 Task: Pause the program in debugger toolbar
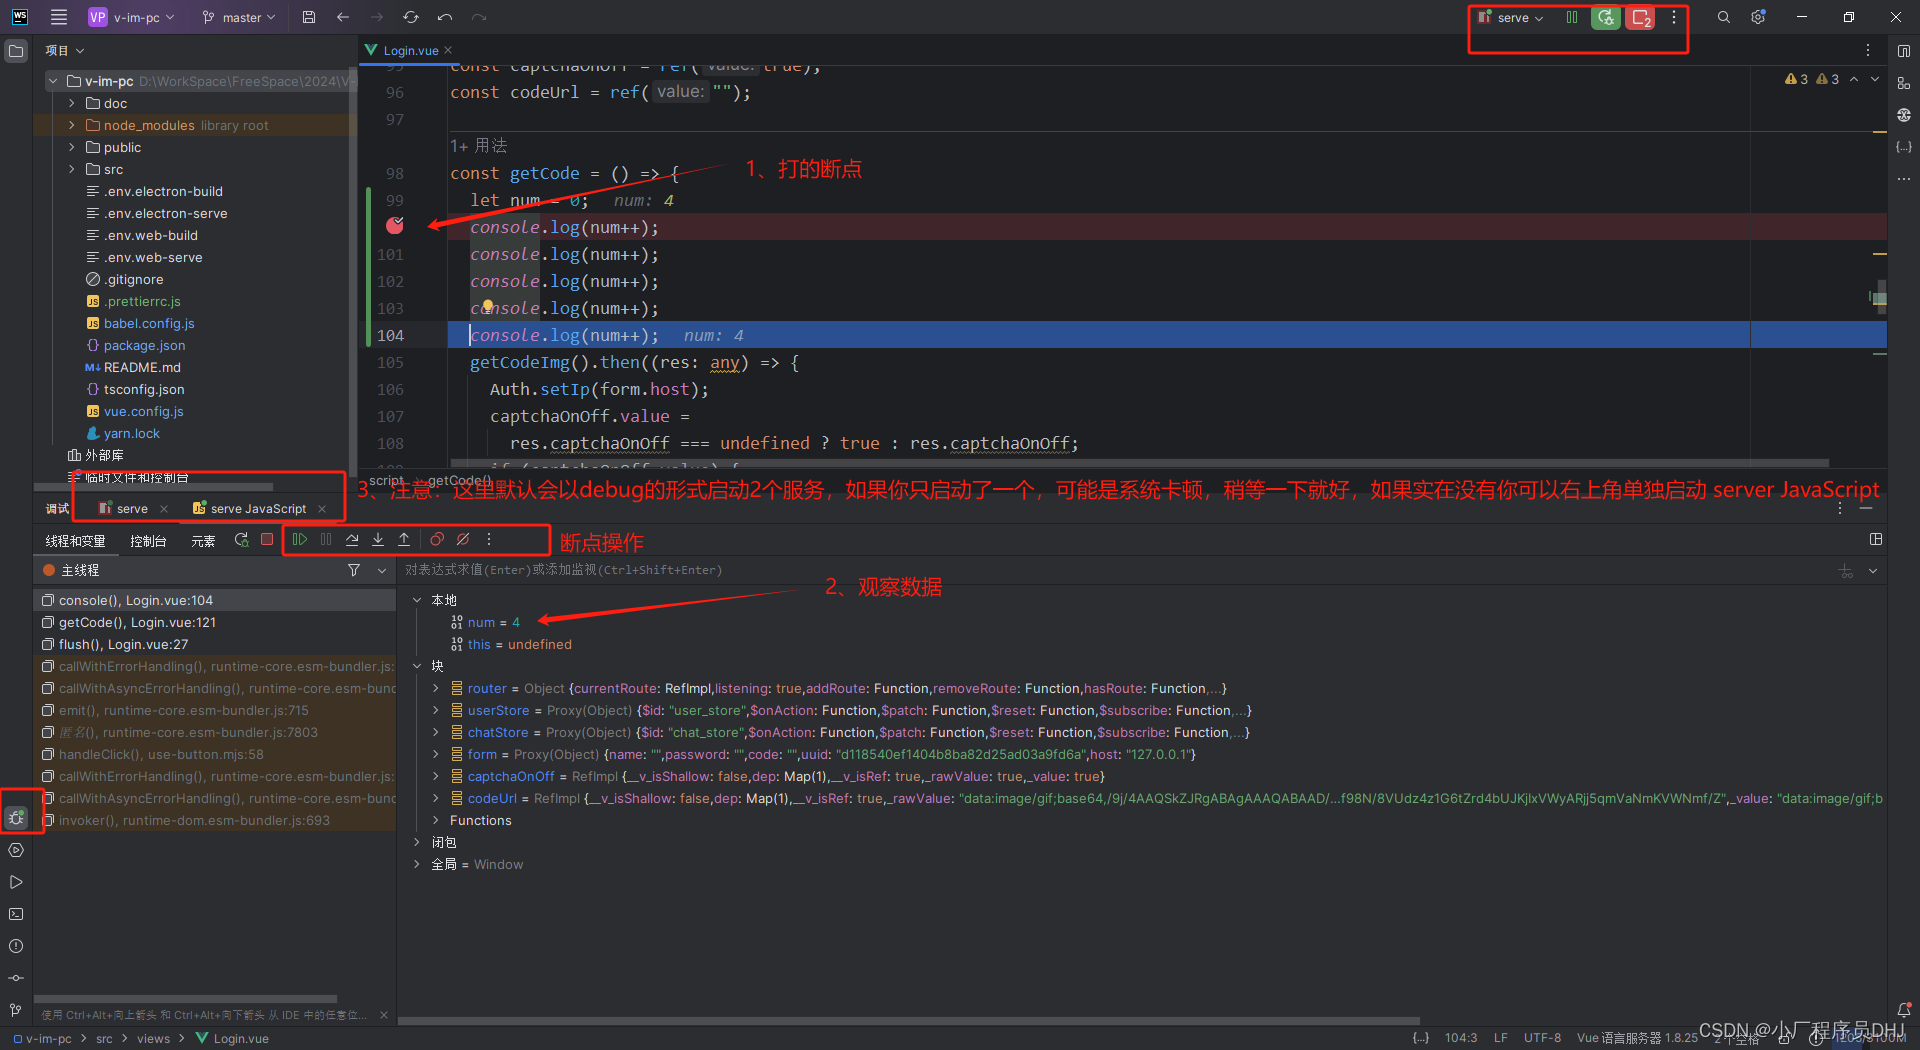pyautogui.click(x=326, y=539)
